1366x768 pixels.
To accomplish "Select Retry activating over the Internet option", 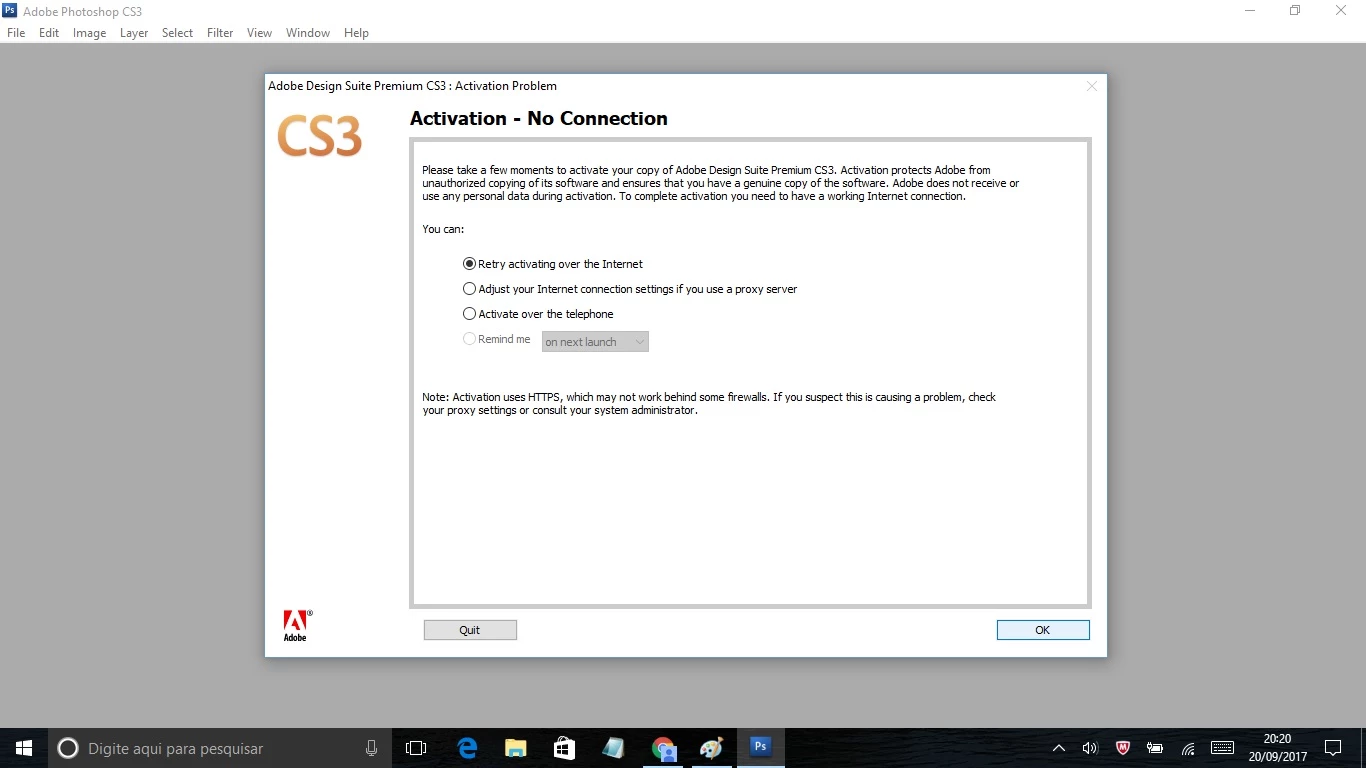I will [x=553, y=264].
